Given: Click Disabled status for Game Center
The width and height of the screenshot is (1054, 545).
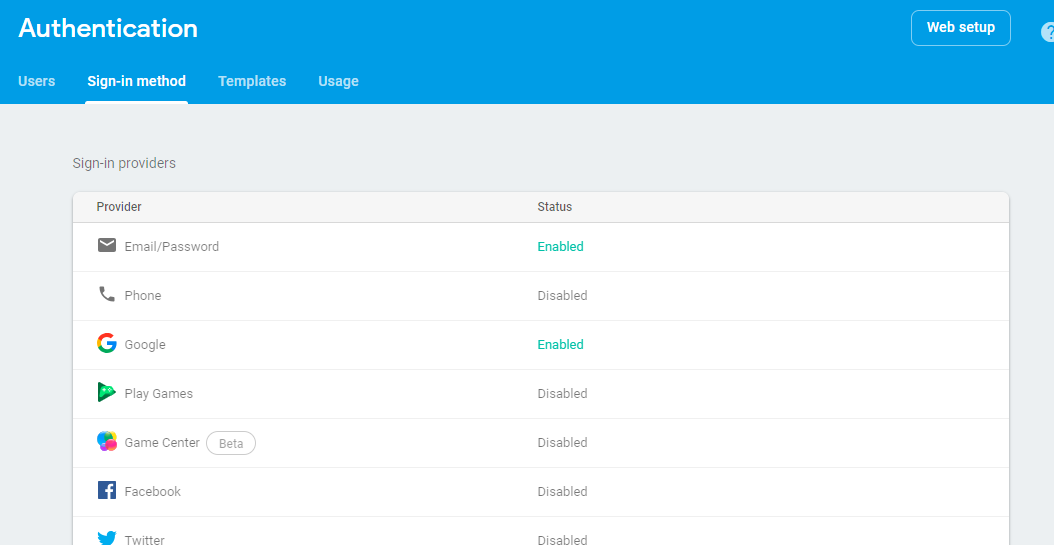Looking at the screenshot, I should tap(563, 443).
